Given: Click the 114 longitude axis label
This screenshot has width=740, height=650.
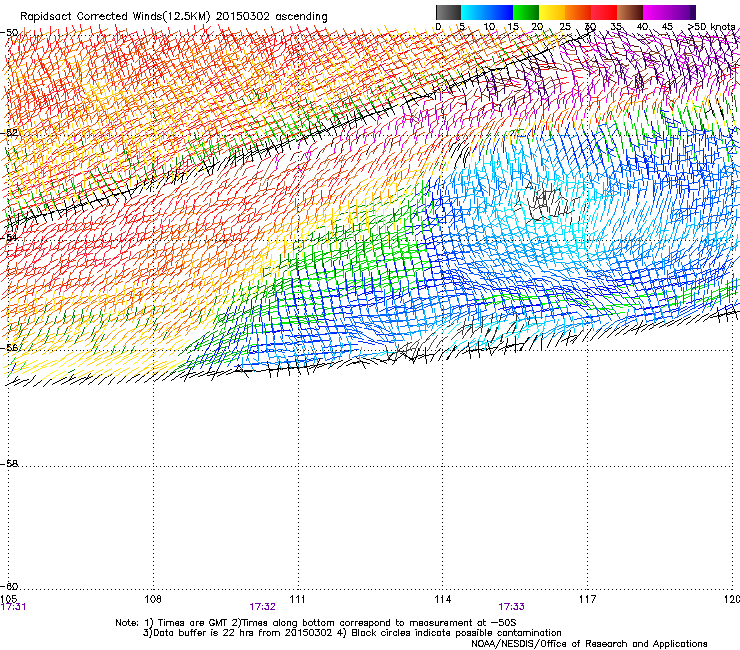Looking at the screenshot, I should (x=442, y=599).
